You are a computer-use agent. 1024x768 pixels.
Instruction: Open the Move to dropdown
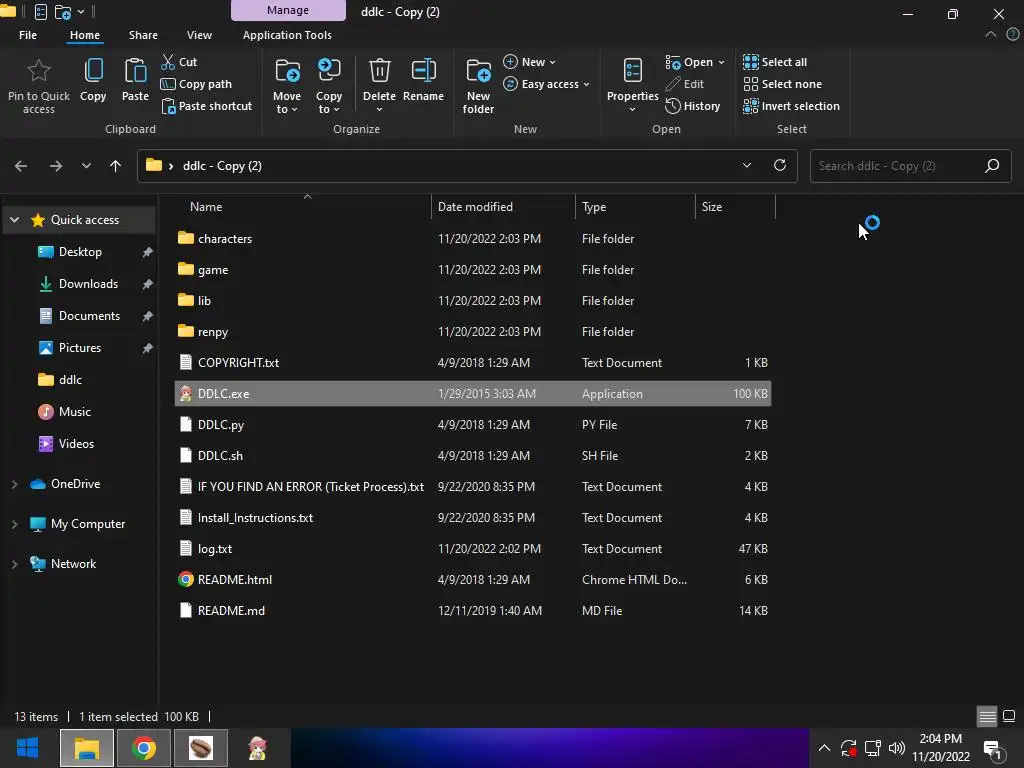[287, 86]
